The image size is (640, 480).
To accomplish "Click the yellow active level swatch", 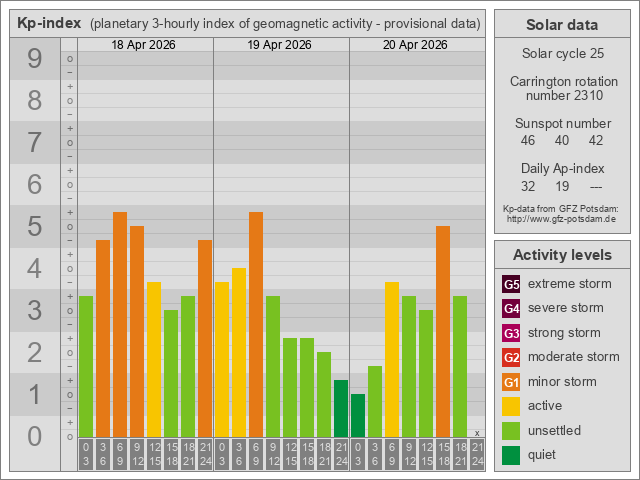I will (511, 406).
